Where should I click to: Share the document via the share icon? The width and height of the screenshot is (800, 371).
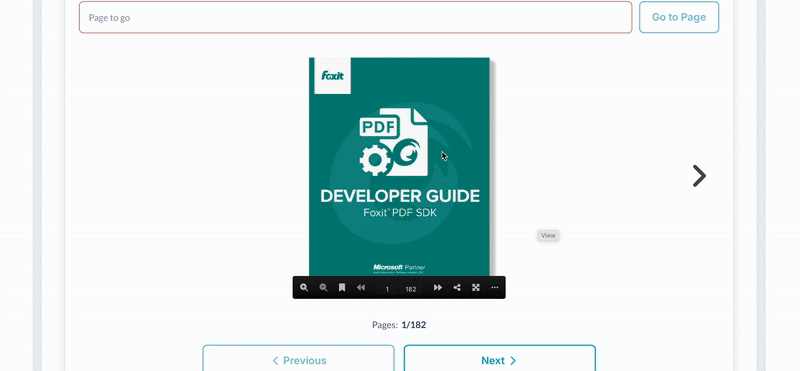pyautogui.click(x=457, y=288)
